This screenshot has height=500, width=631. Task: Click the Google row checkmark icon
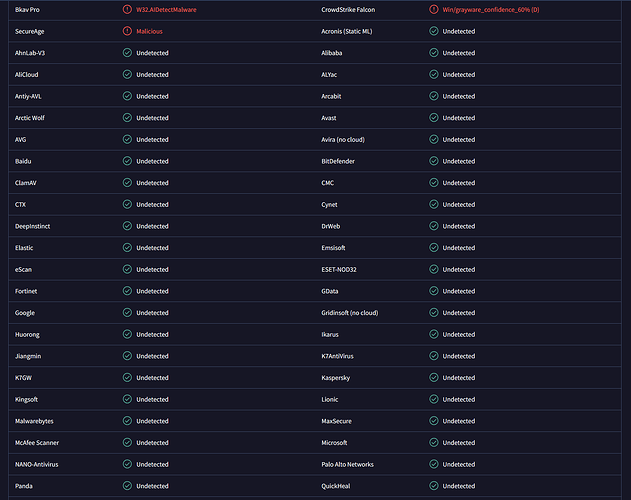coord(127,313)
